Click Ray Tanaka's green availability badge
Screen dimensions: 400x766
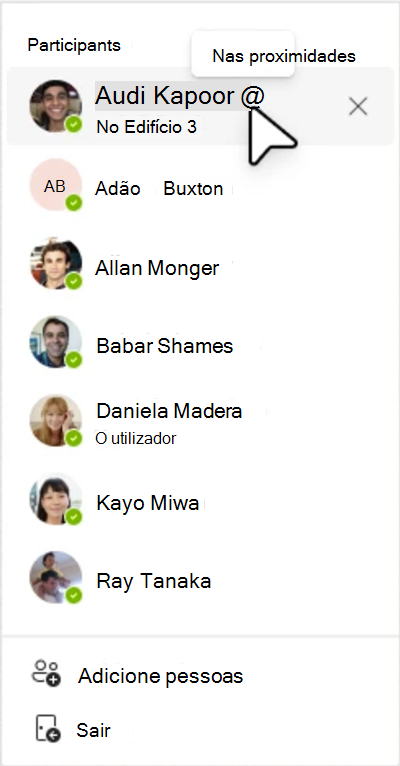click(74, 595)
